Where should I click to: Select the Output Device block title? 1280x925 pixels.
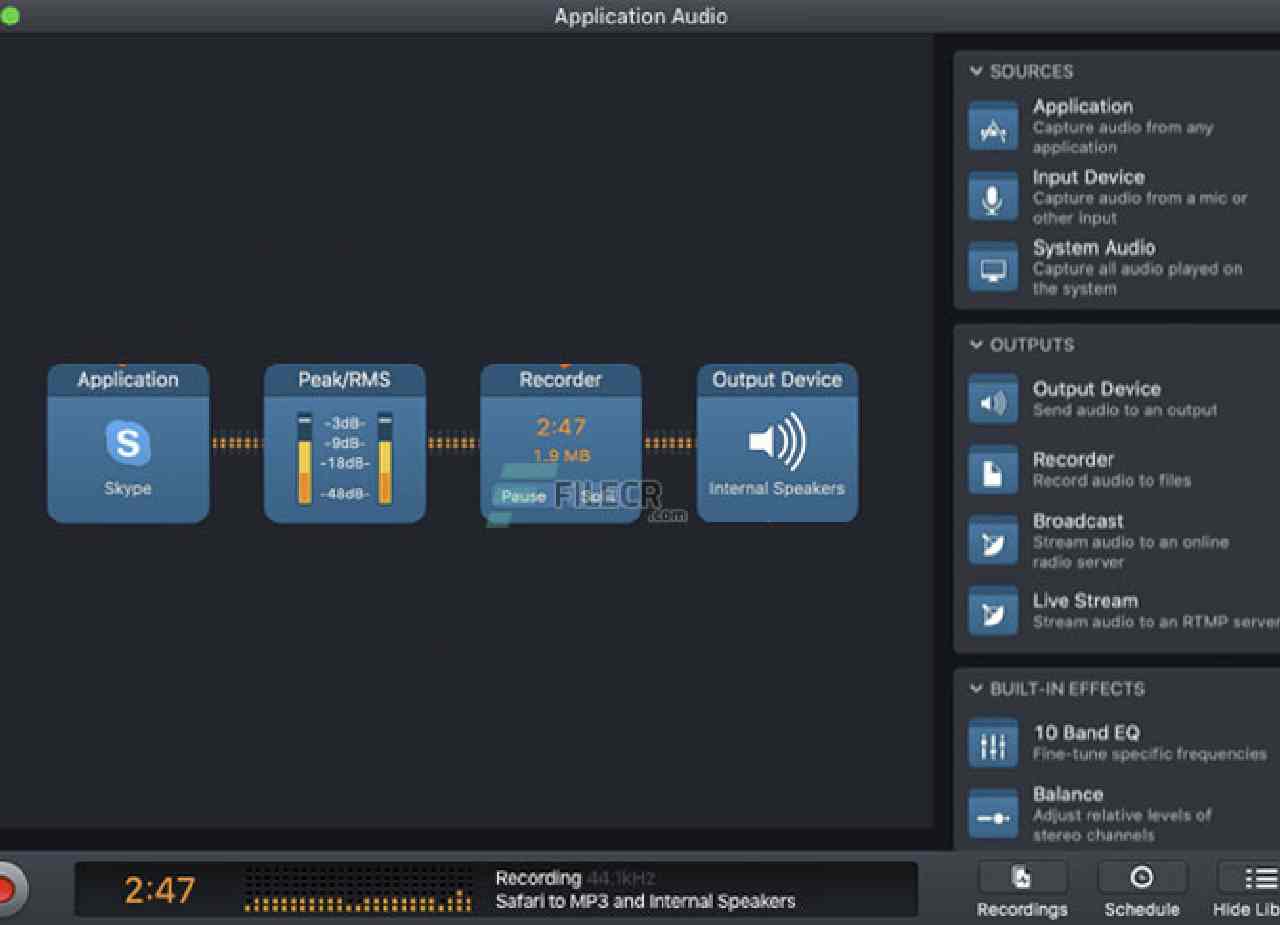click(x=777, y=379)
